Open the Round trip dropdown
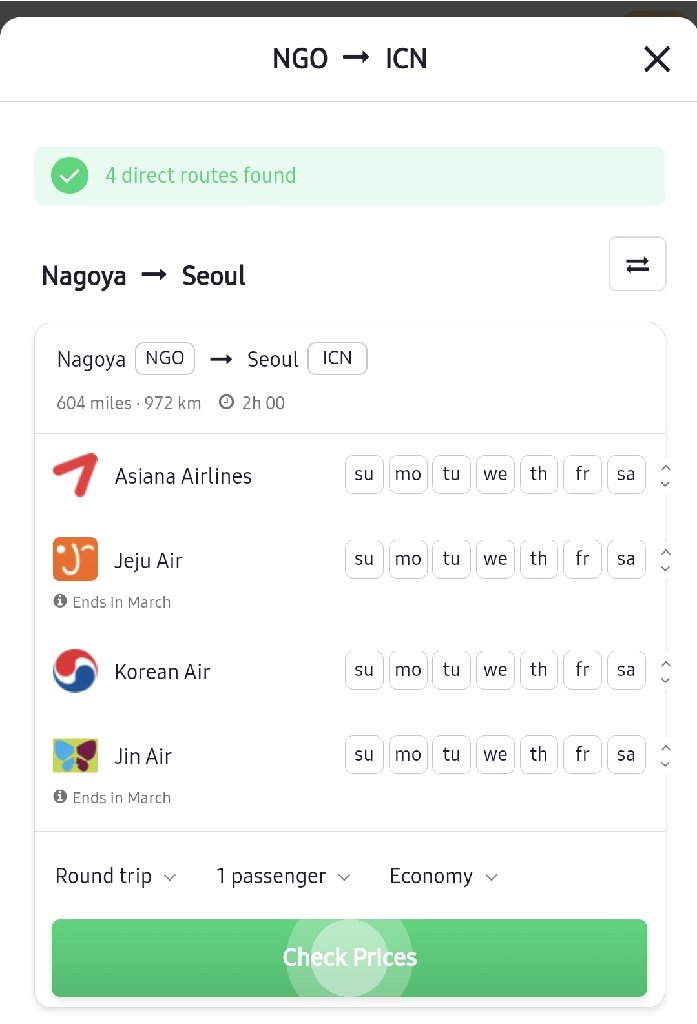This screenshot has height=1024, width=697. 115,877
